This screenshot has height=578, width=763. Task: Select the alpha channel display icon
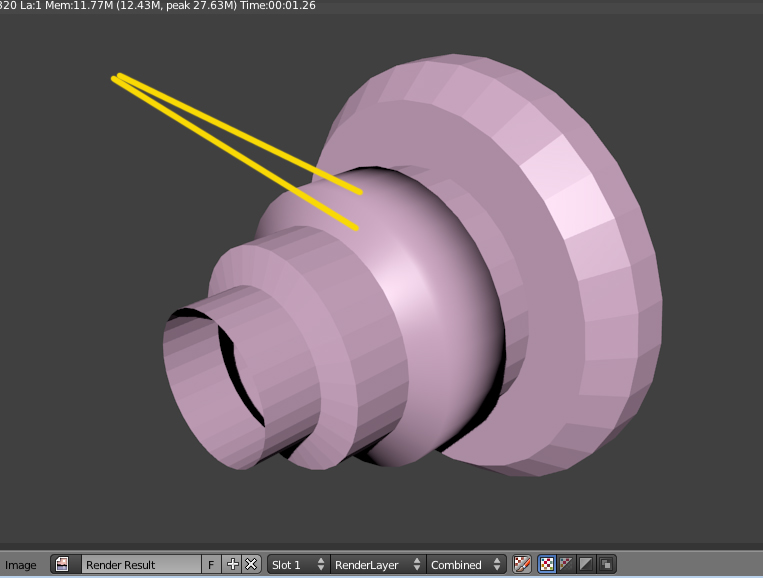586,564
